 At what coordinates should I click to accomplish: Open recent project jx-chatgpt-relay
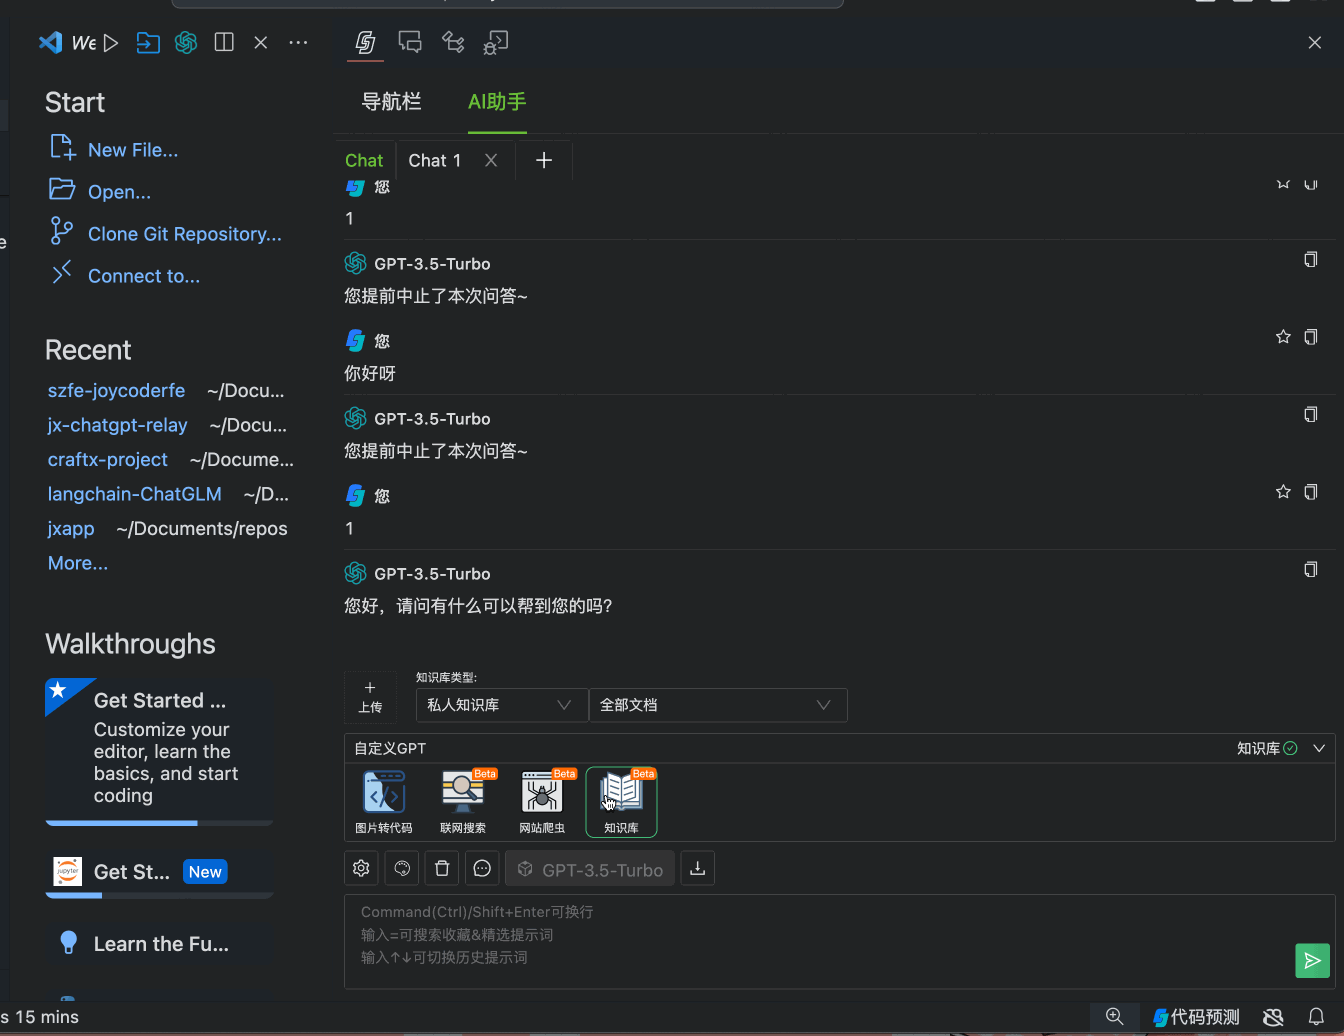[x=118, y=425]
